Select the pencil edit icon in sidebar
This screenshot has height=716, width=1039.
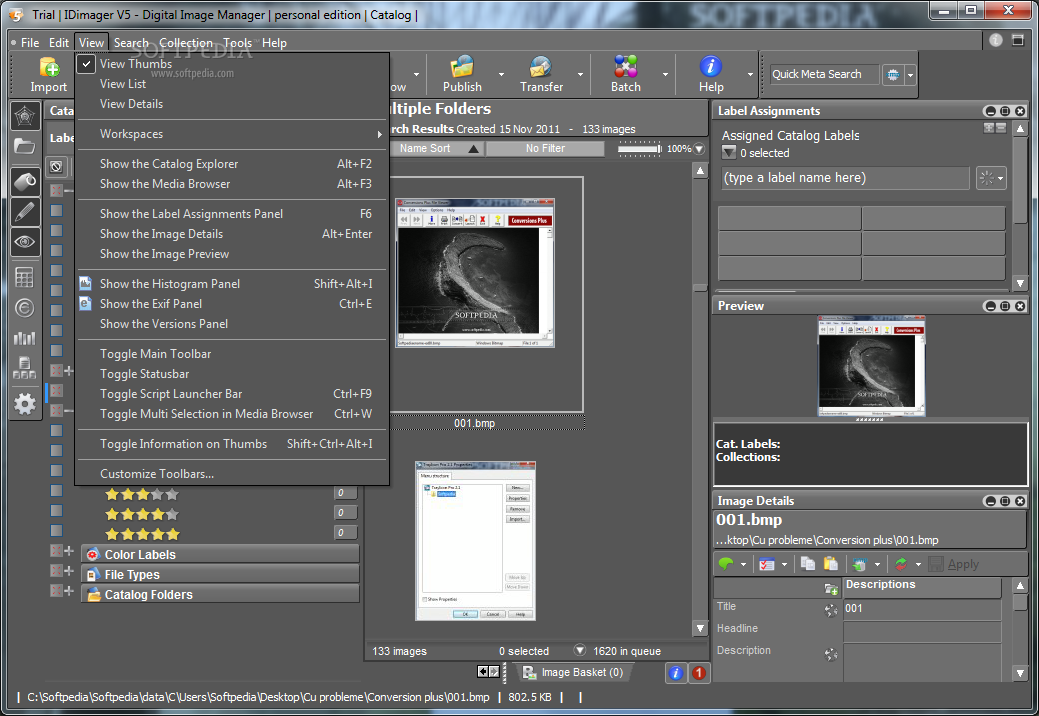[25, 212]
